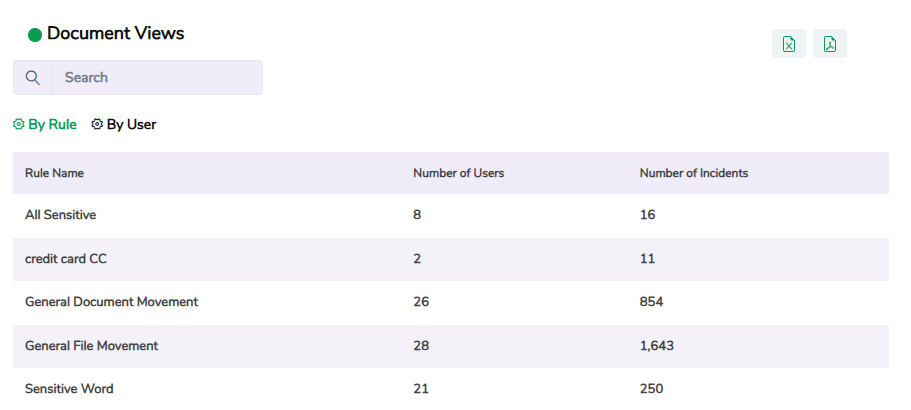Export table to Excel file
The height and width of the screenshot is (410, 911).
coord(789,44)
